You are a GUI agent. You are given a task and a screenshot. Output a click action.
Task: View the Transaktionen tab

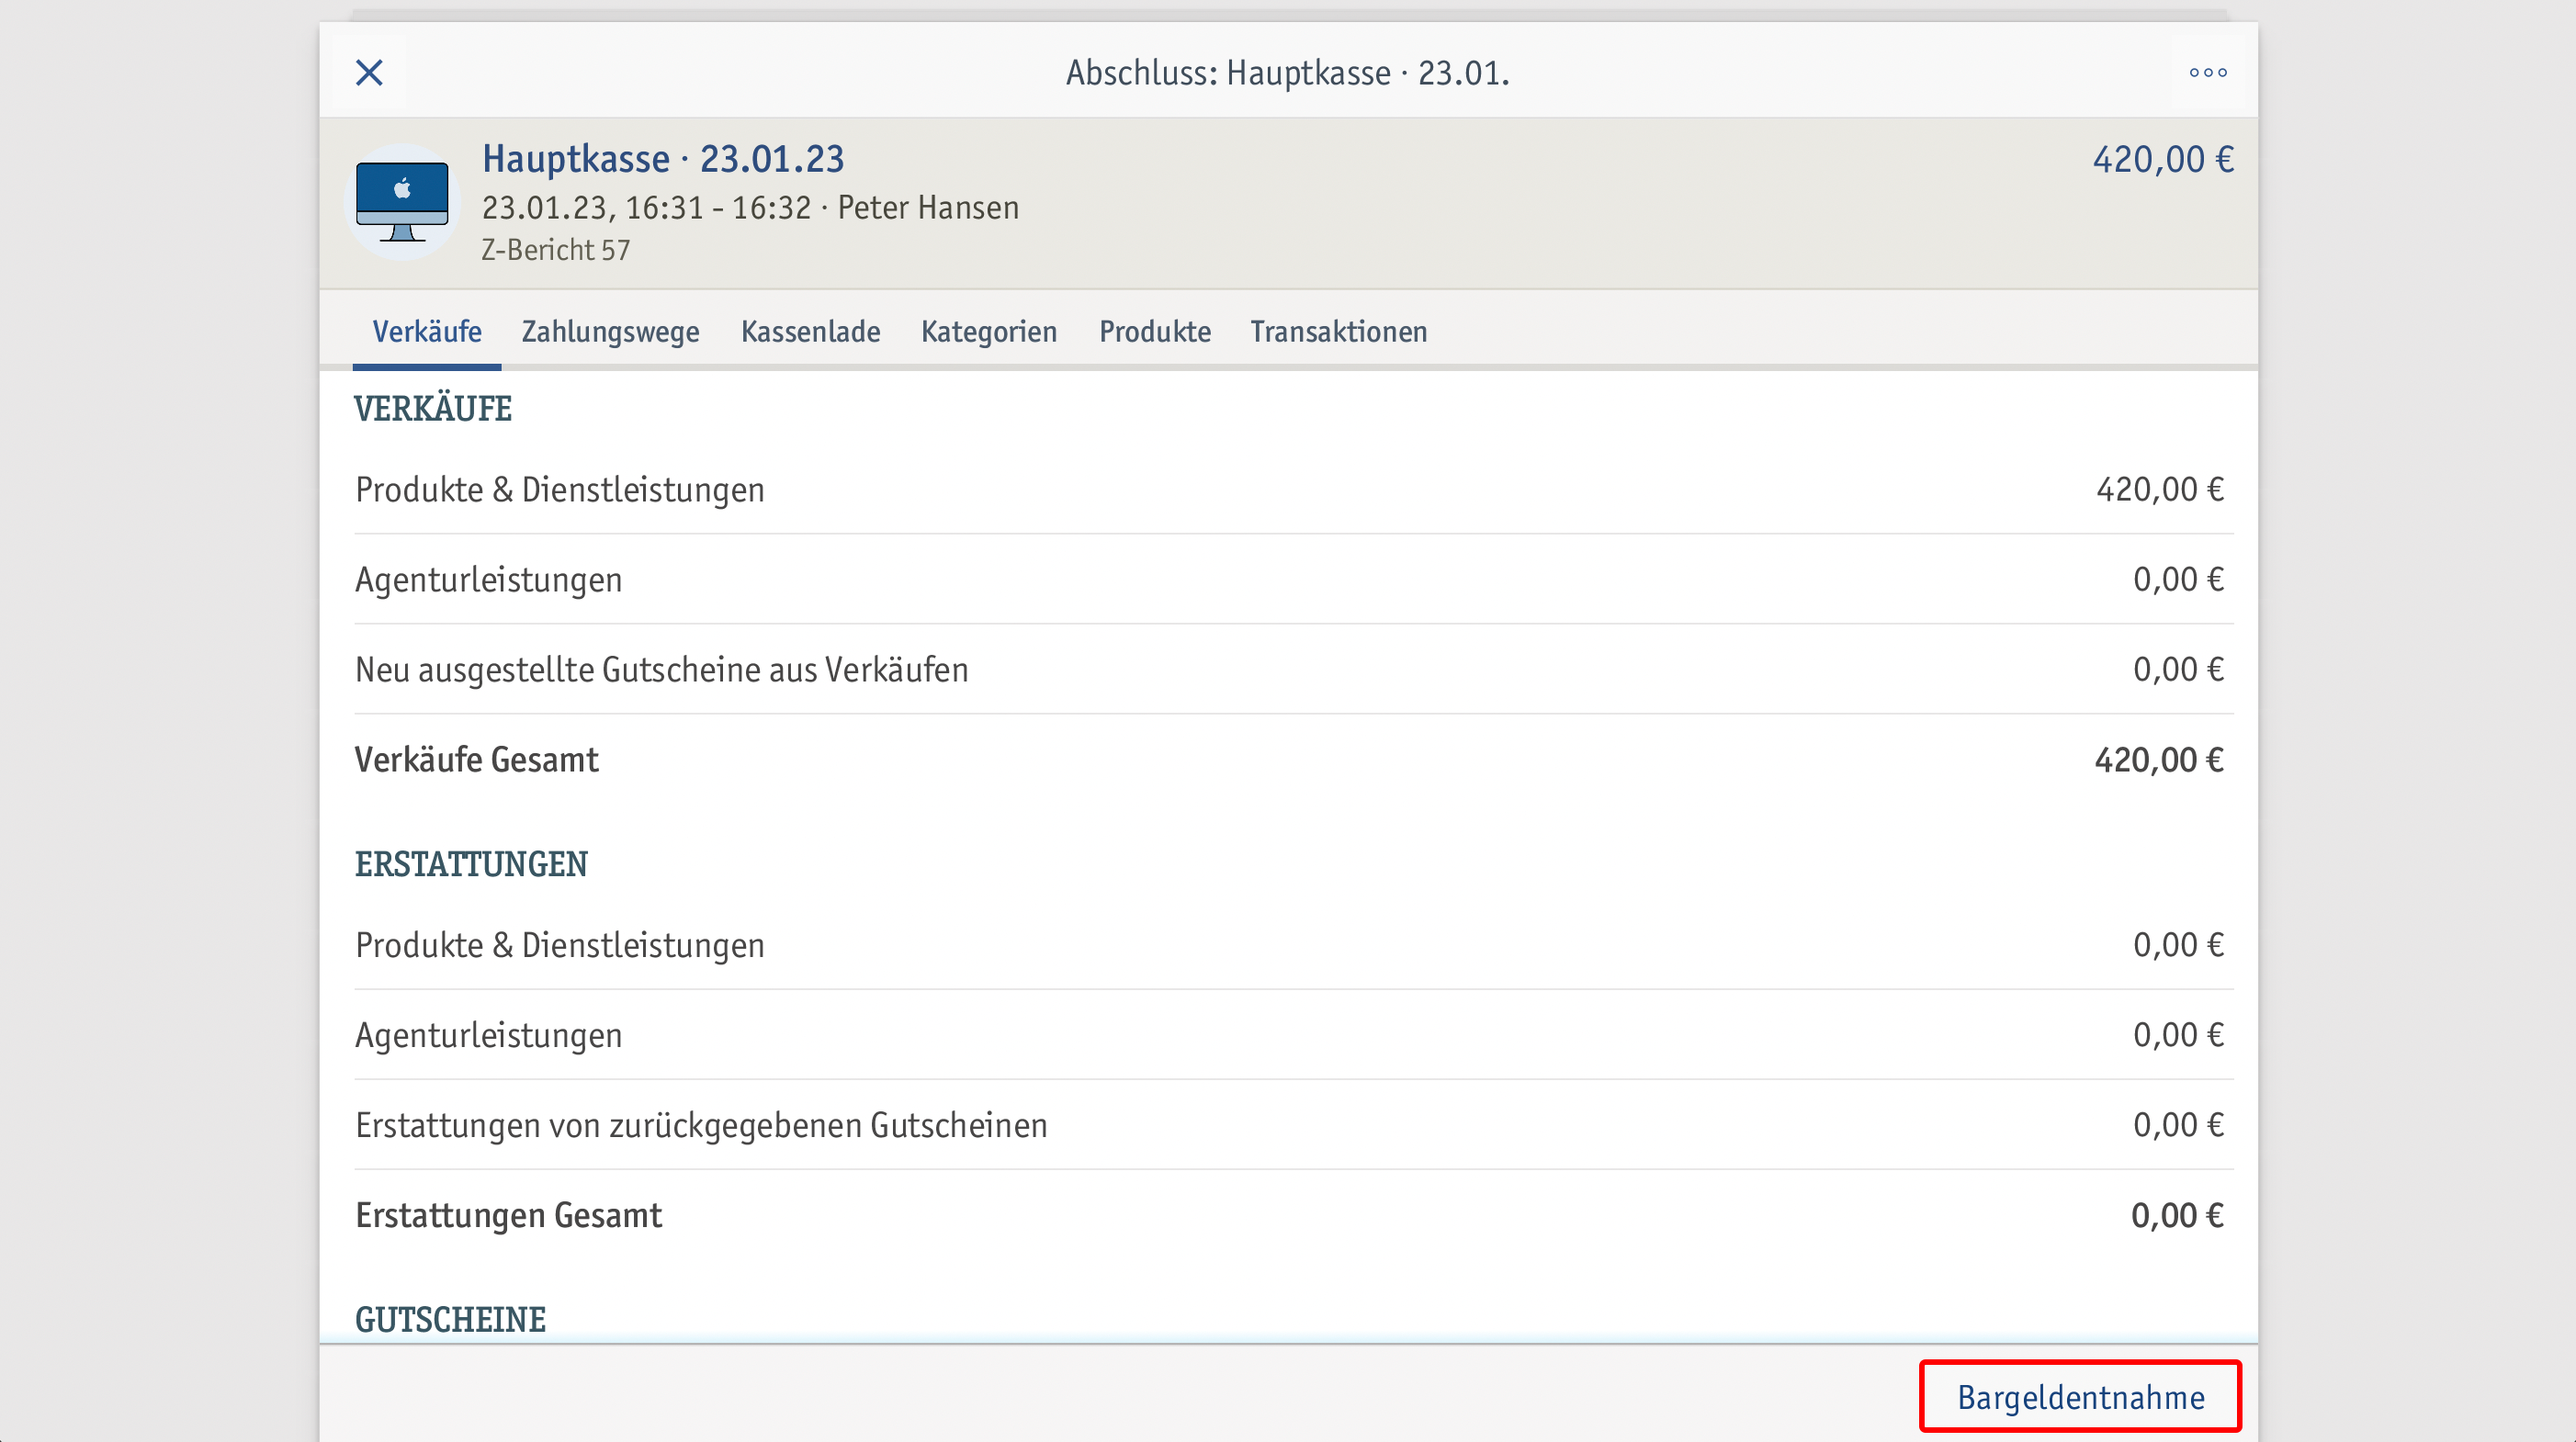pyautogui.click(x=1338, y=331)
